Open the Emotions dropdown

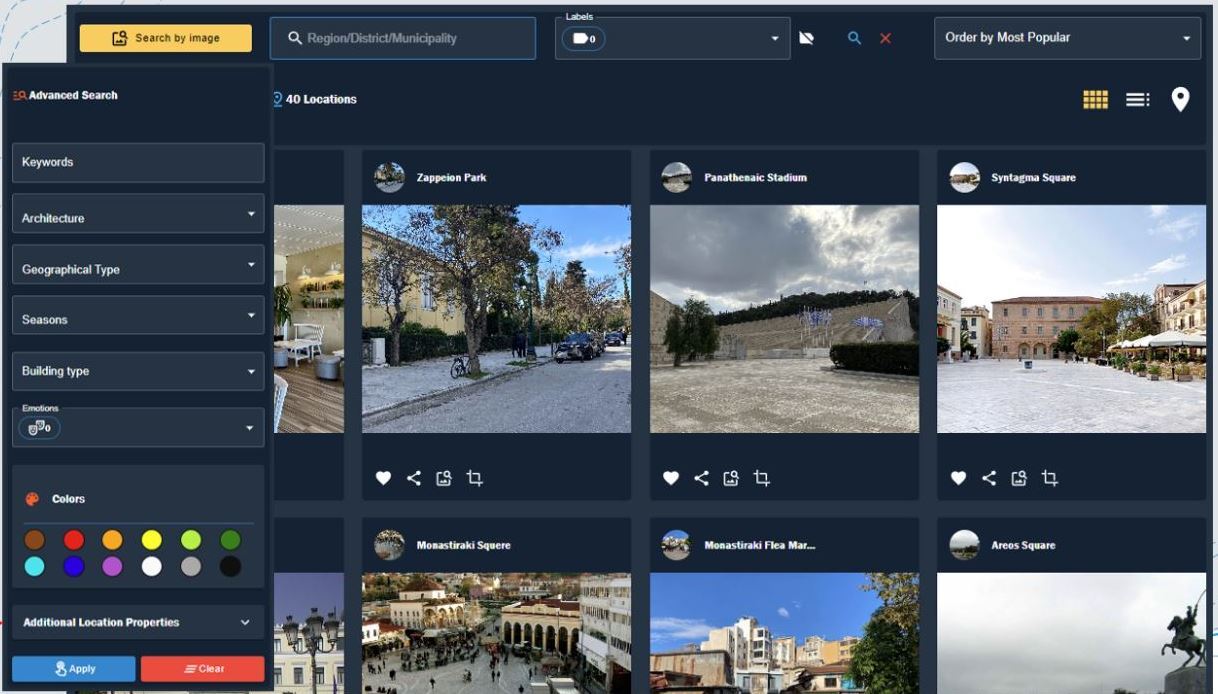(138, 428)
